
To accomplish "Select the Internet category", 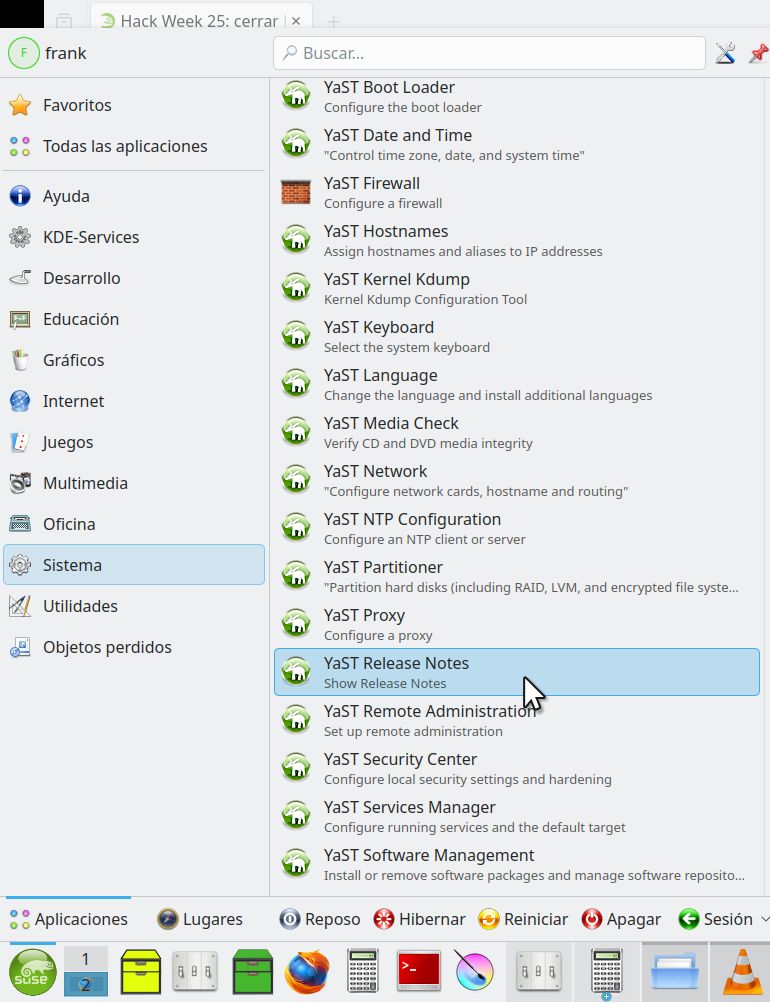I will 73,401.
